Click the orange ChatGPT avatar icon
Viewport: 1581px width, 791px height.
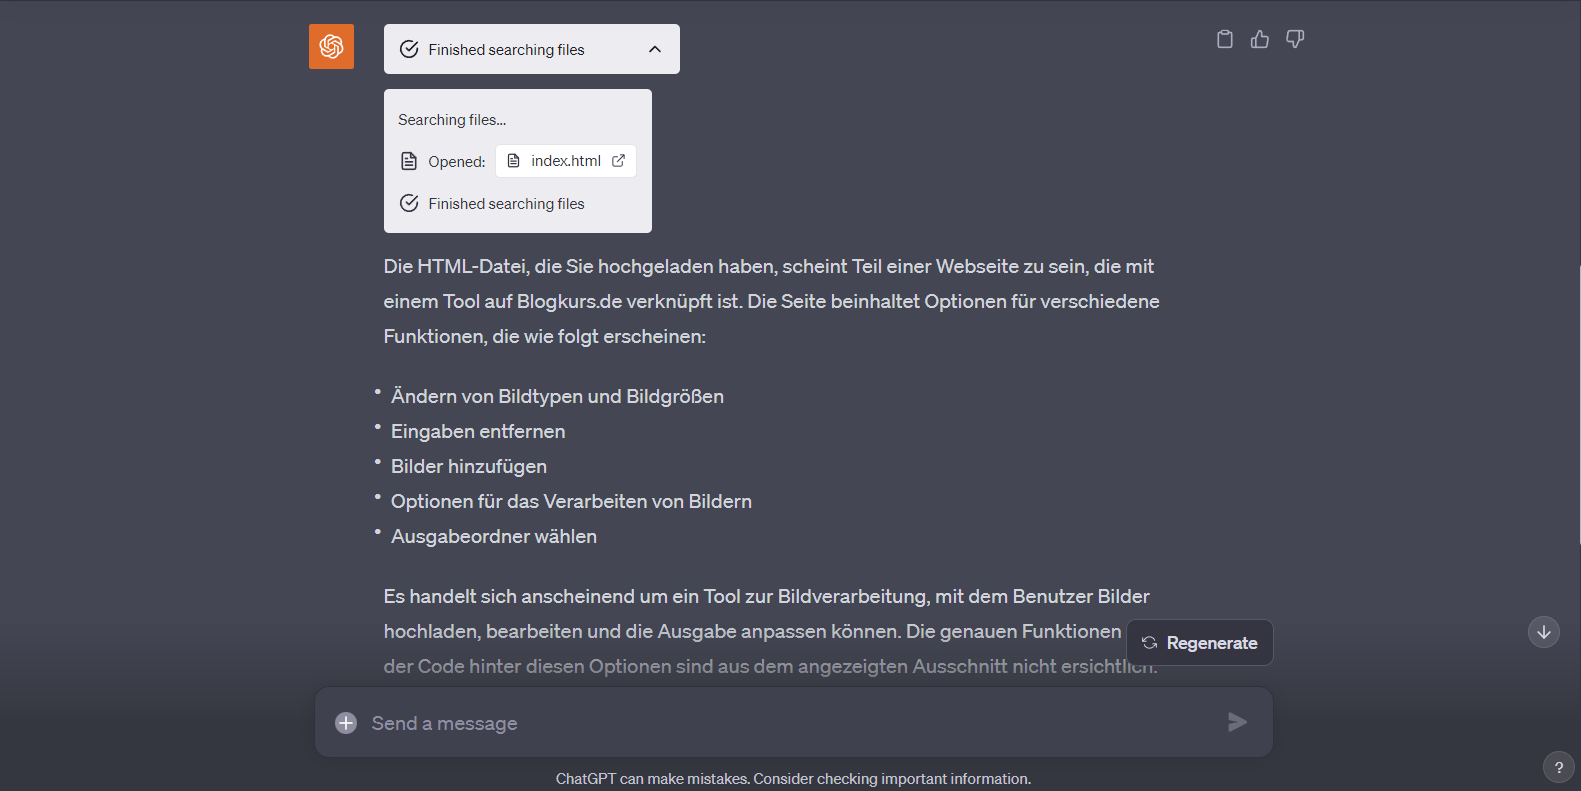(x=331, y=47)
